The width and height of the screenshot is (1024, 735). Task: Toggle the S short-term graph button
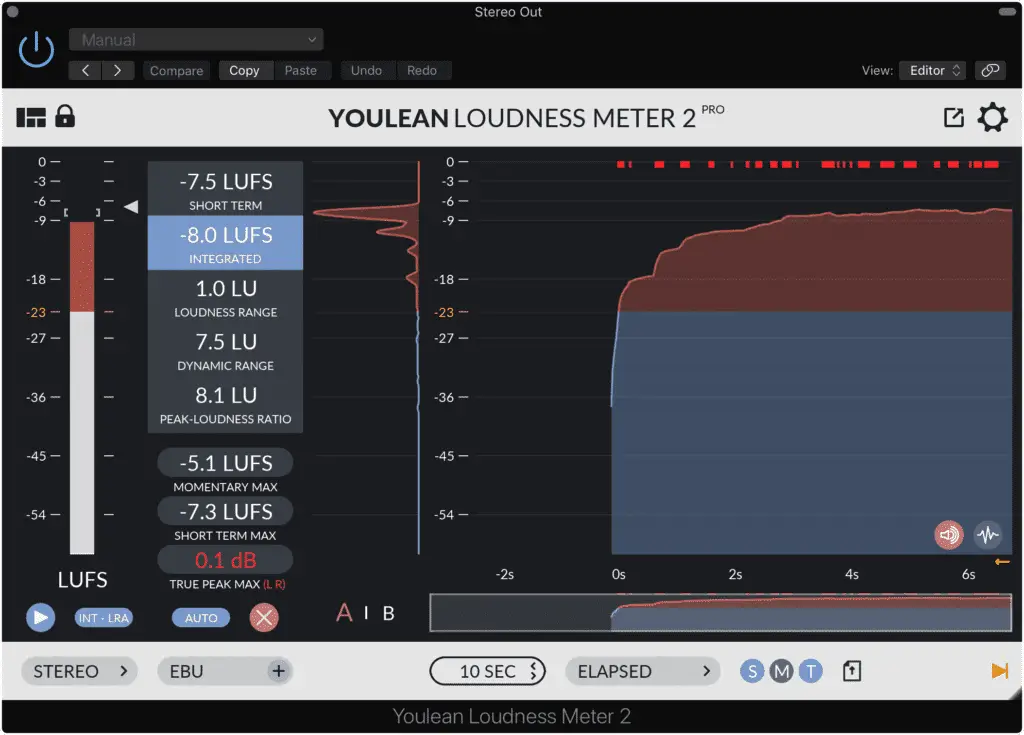752,671
